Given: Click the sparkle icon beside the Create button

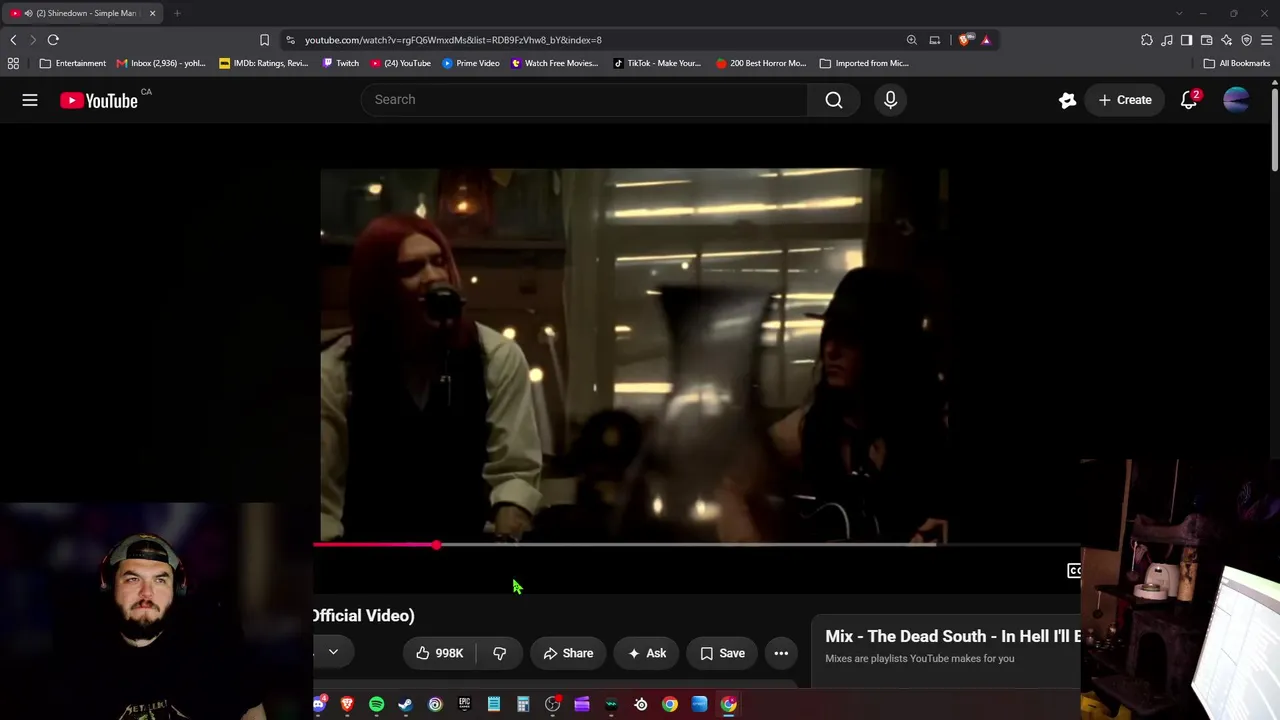Looking at the screenshot, I should click(1068, 100).
